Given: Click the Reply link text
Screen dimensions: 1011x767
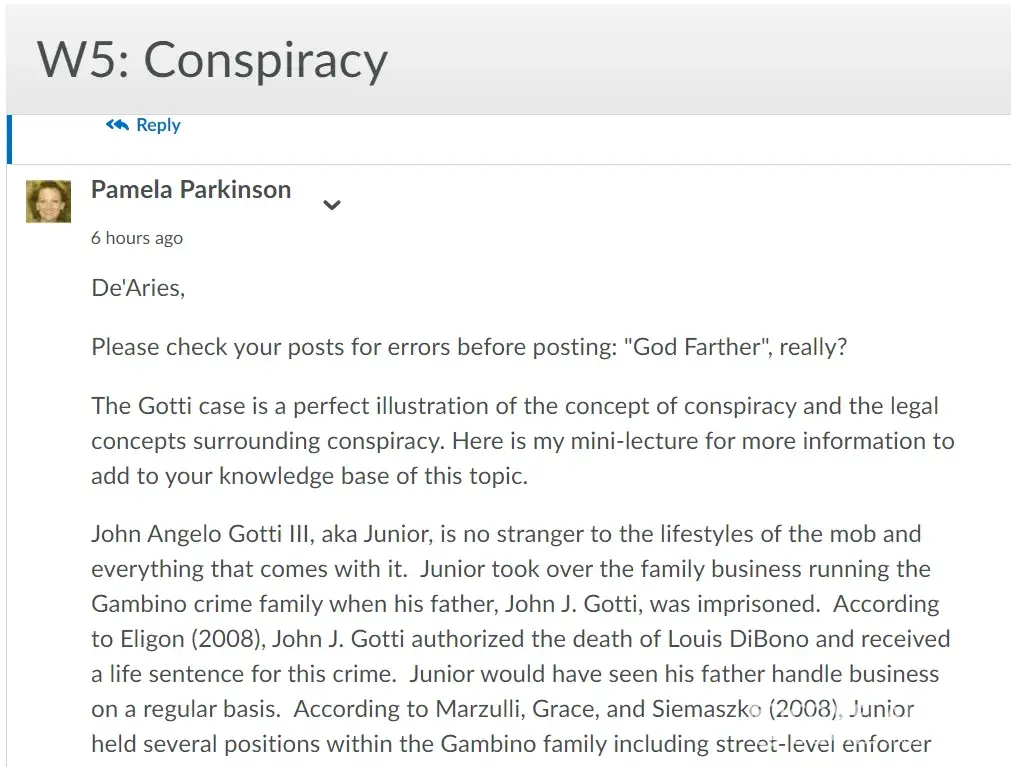Looking at the screenshot, I should click(158, 125).
